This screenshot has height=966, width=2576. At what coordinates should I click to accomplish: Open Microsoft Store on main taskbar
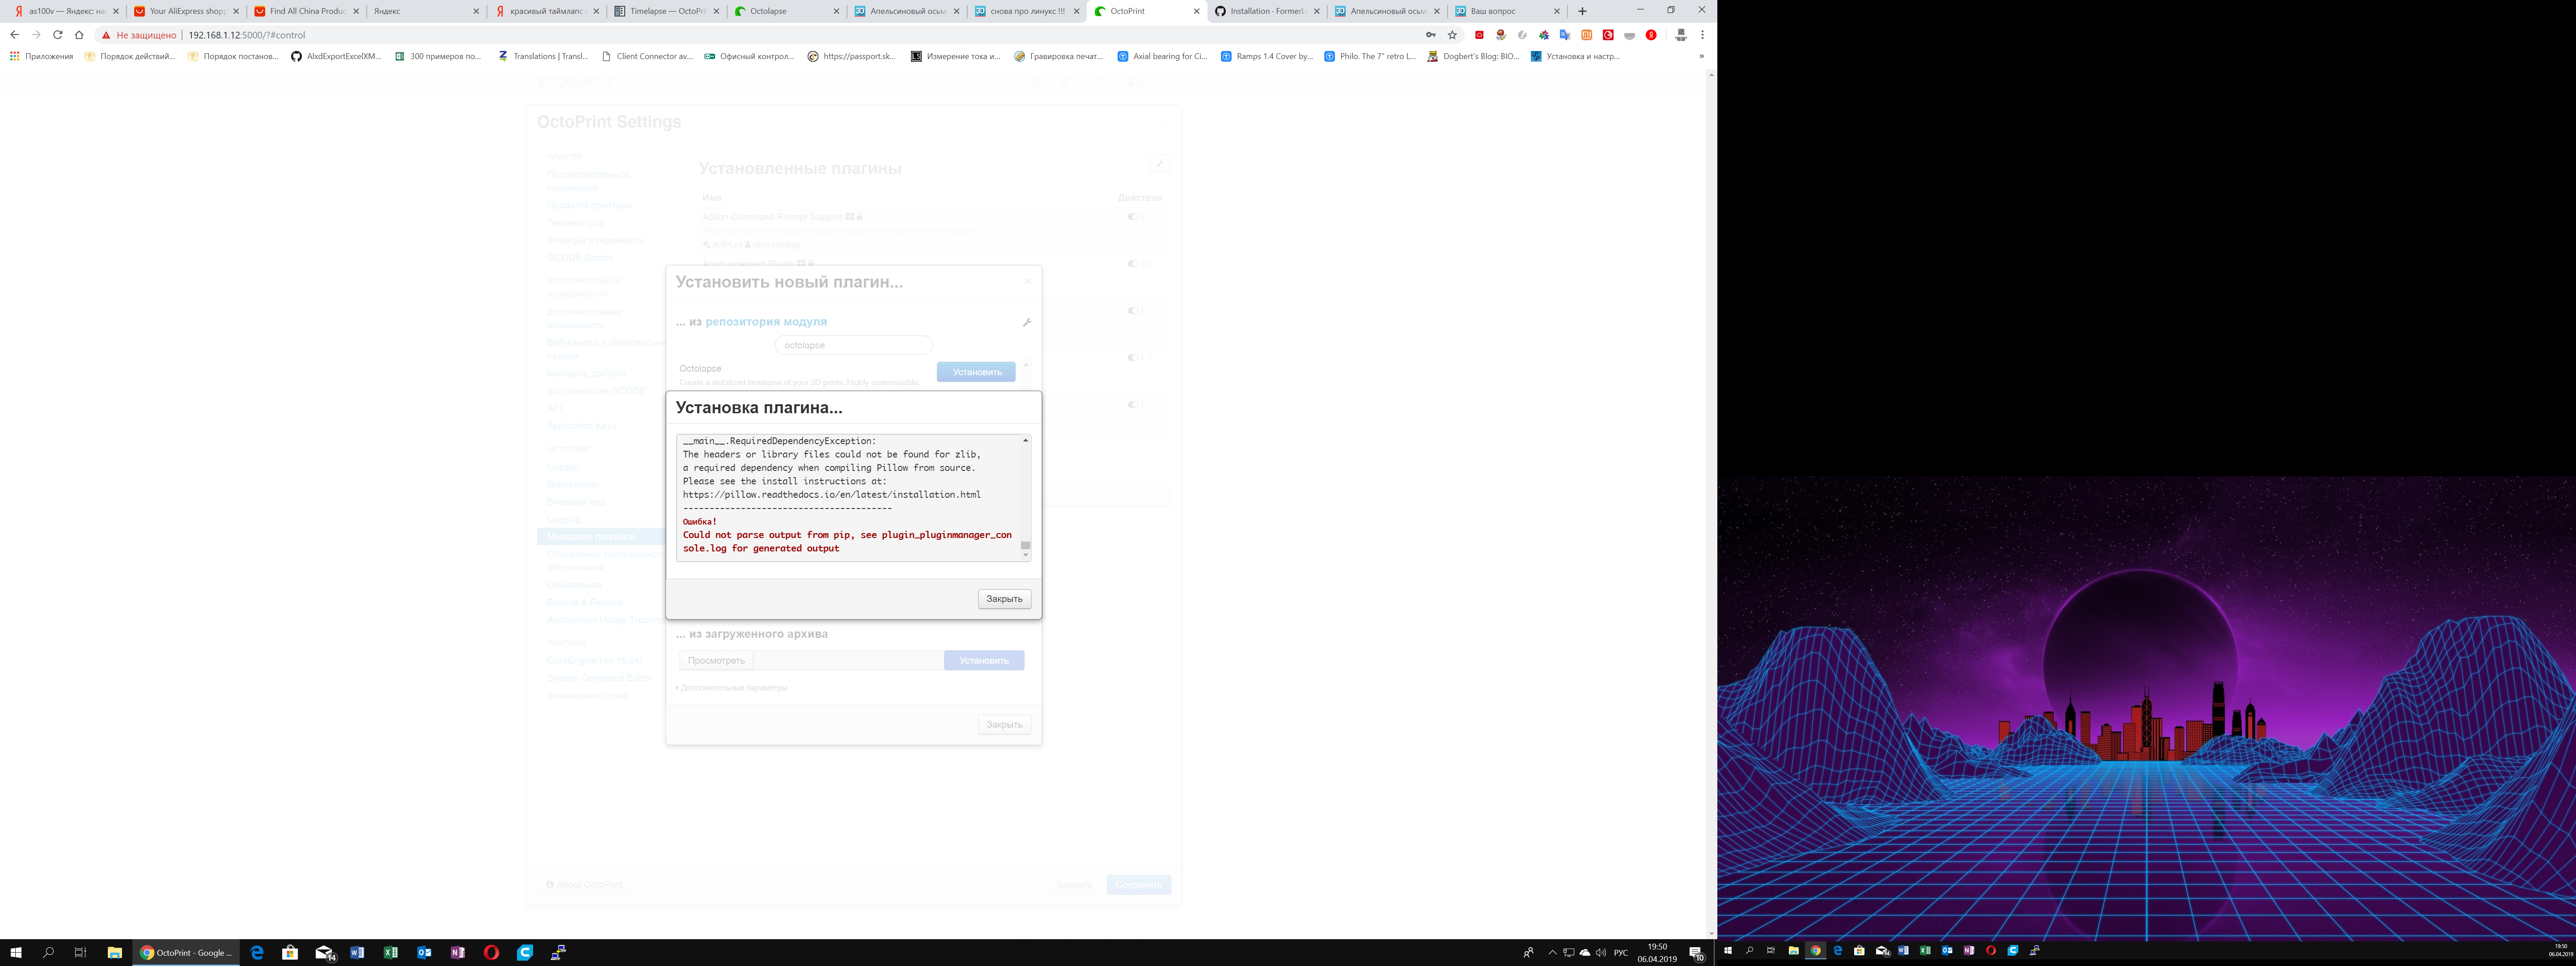[x=290, y=953]
